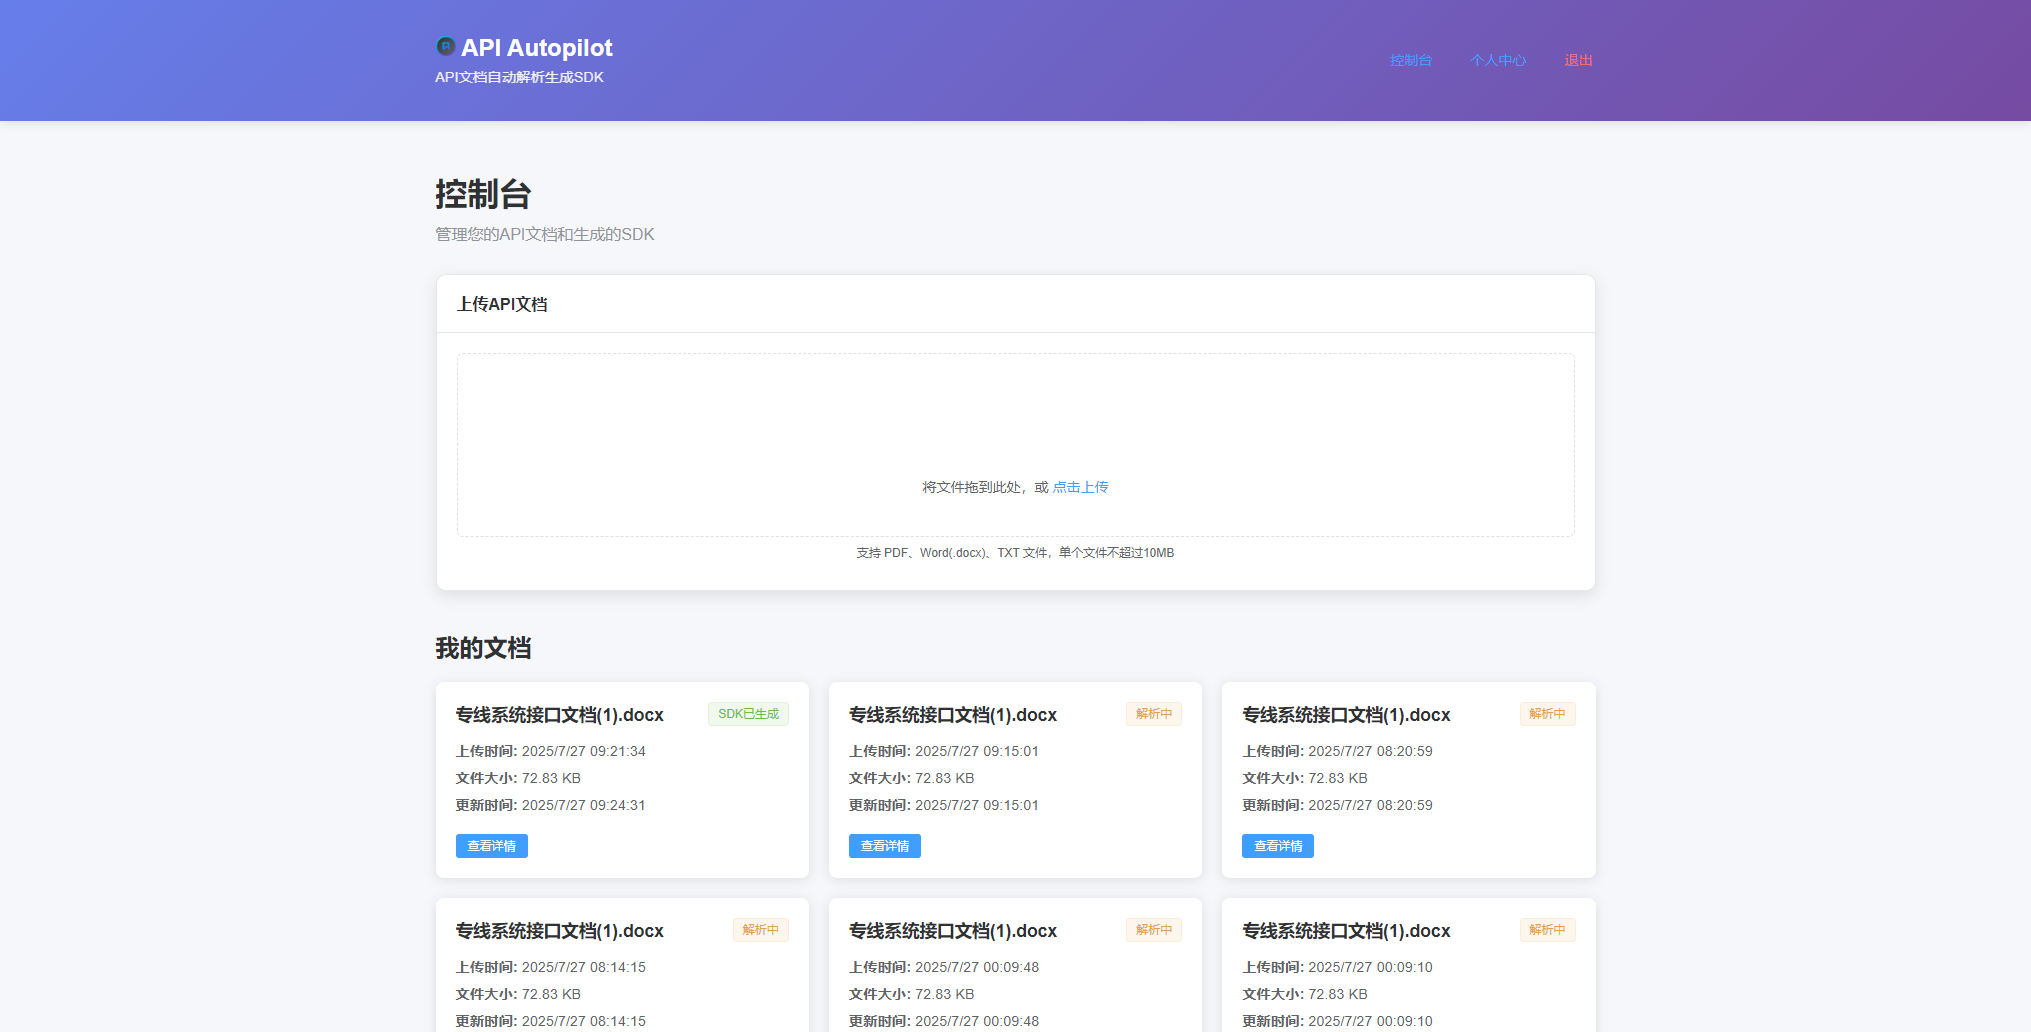Select the first 专线系统接口文档(1).docx card title
Screen dimensions: 2031x1032
pos(559,714)
